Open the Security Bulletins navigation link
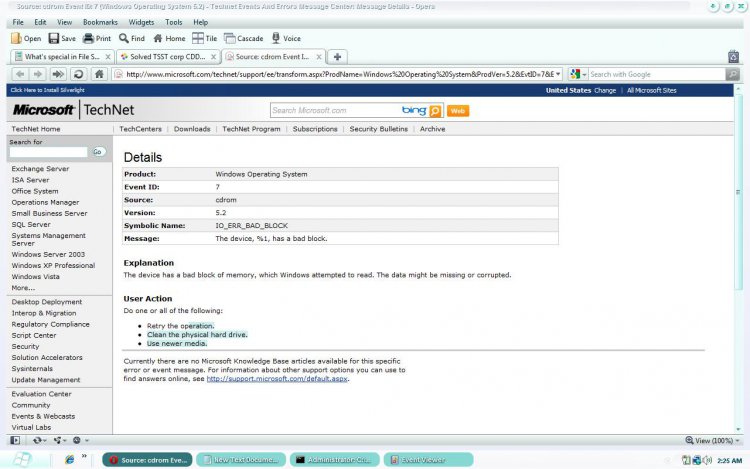This screenshot has height=469, width=750. tap(378, 129)
